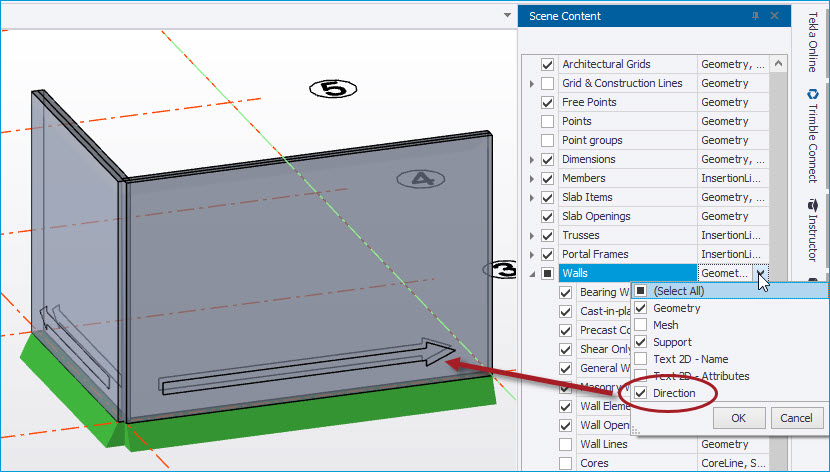Screen dimensions: 830x472
Task: Click the grid line 4 marker
Action: (x=421, y=179)
